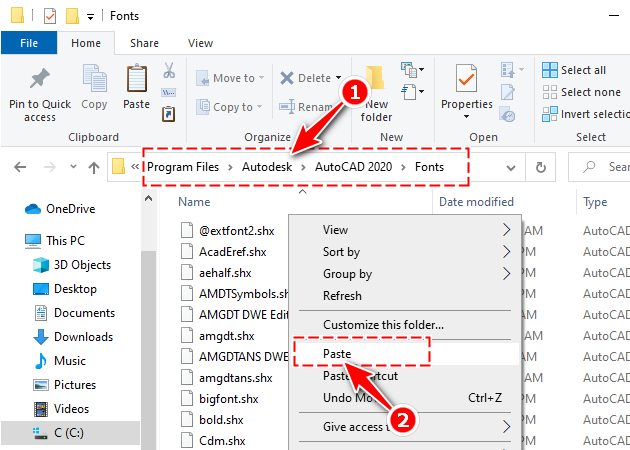Viewport: 630px width, 450px height.
Task: Open Desktop in the navigation pane
Action: coord(65,289)
